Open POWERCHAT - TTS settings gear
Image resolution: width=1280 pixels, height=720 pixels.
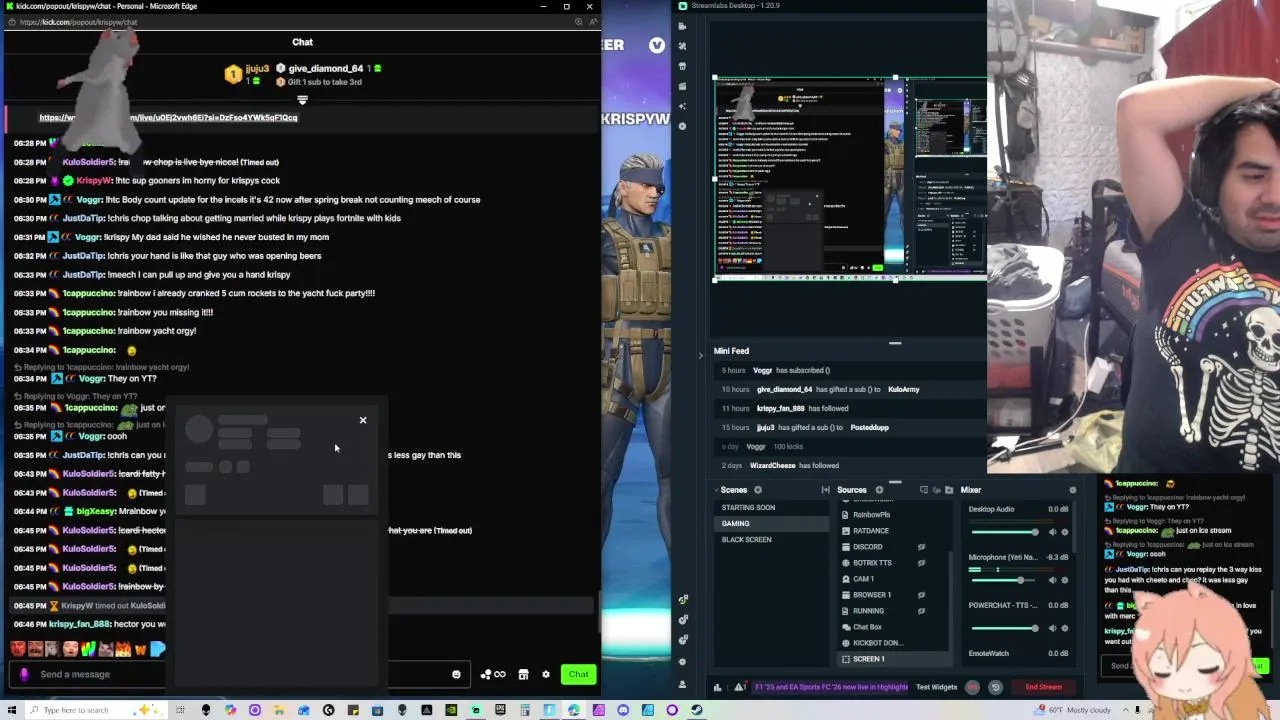tap(1064, 628)
